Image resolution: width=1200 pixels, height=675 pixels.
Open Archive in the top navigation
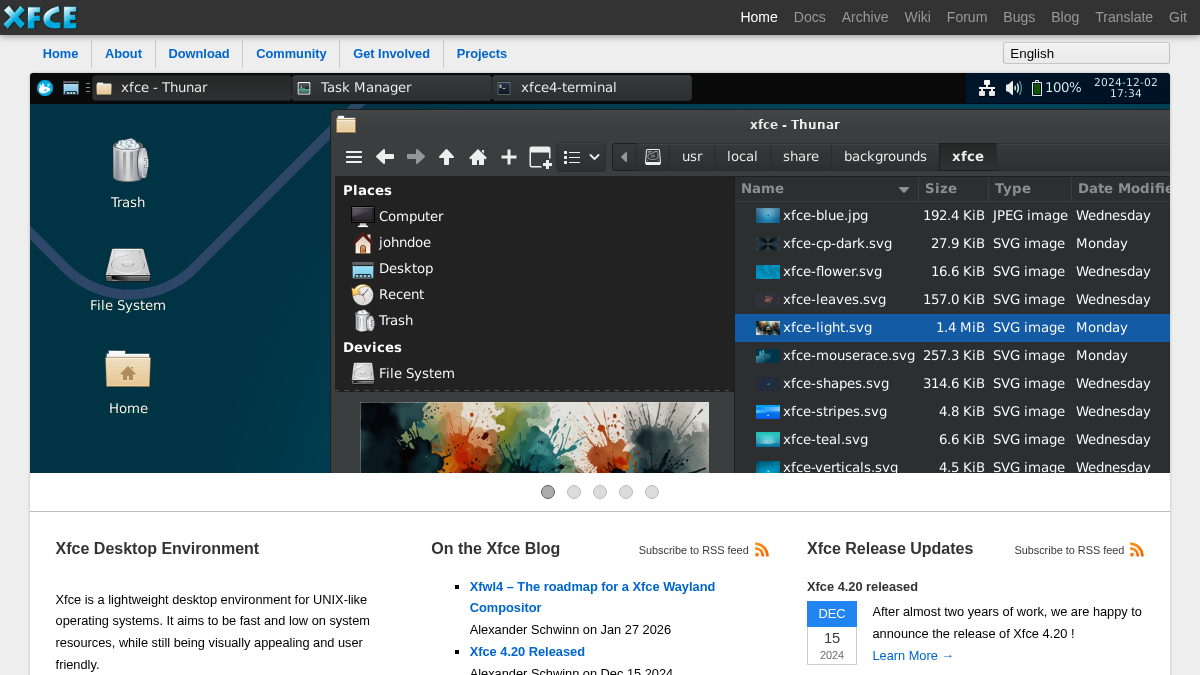(865, 17)
